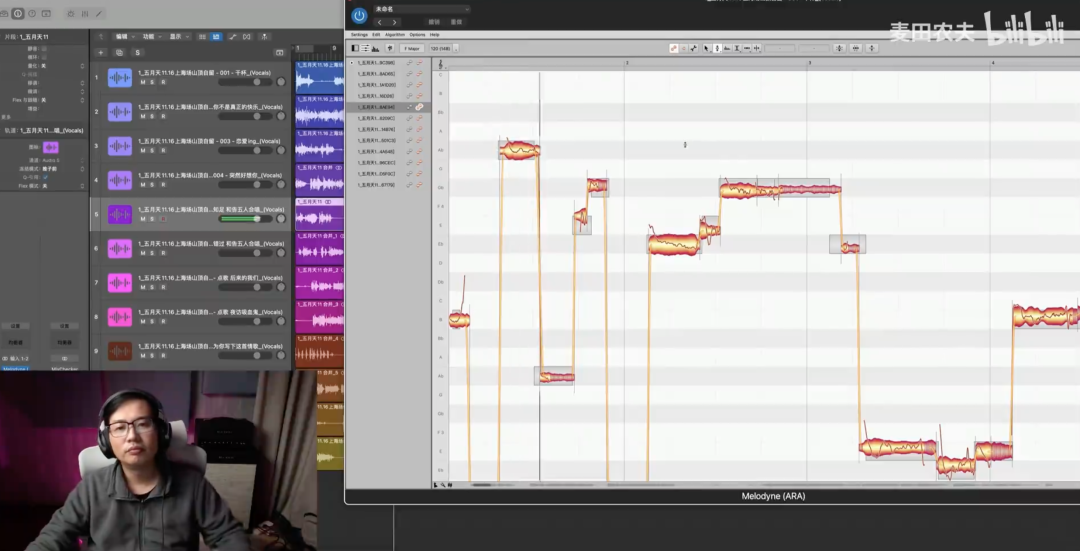Click the waveform icon of track 9
Viewport: 1080px width, 551px height.
coord(120,351)
